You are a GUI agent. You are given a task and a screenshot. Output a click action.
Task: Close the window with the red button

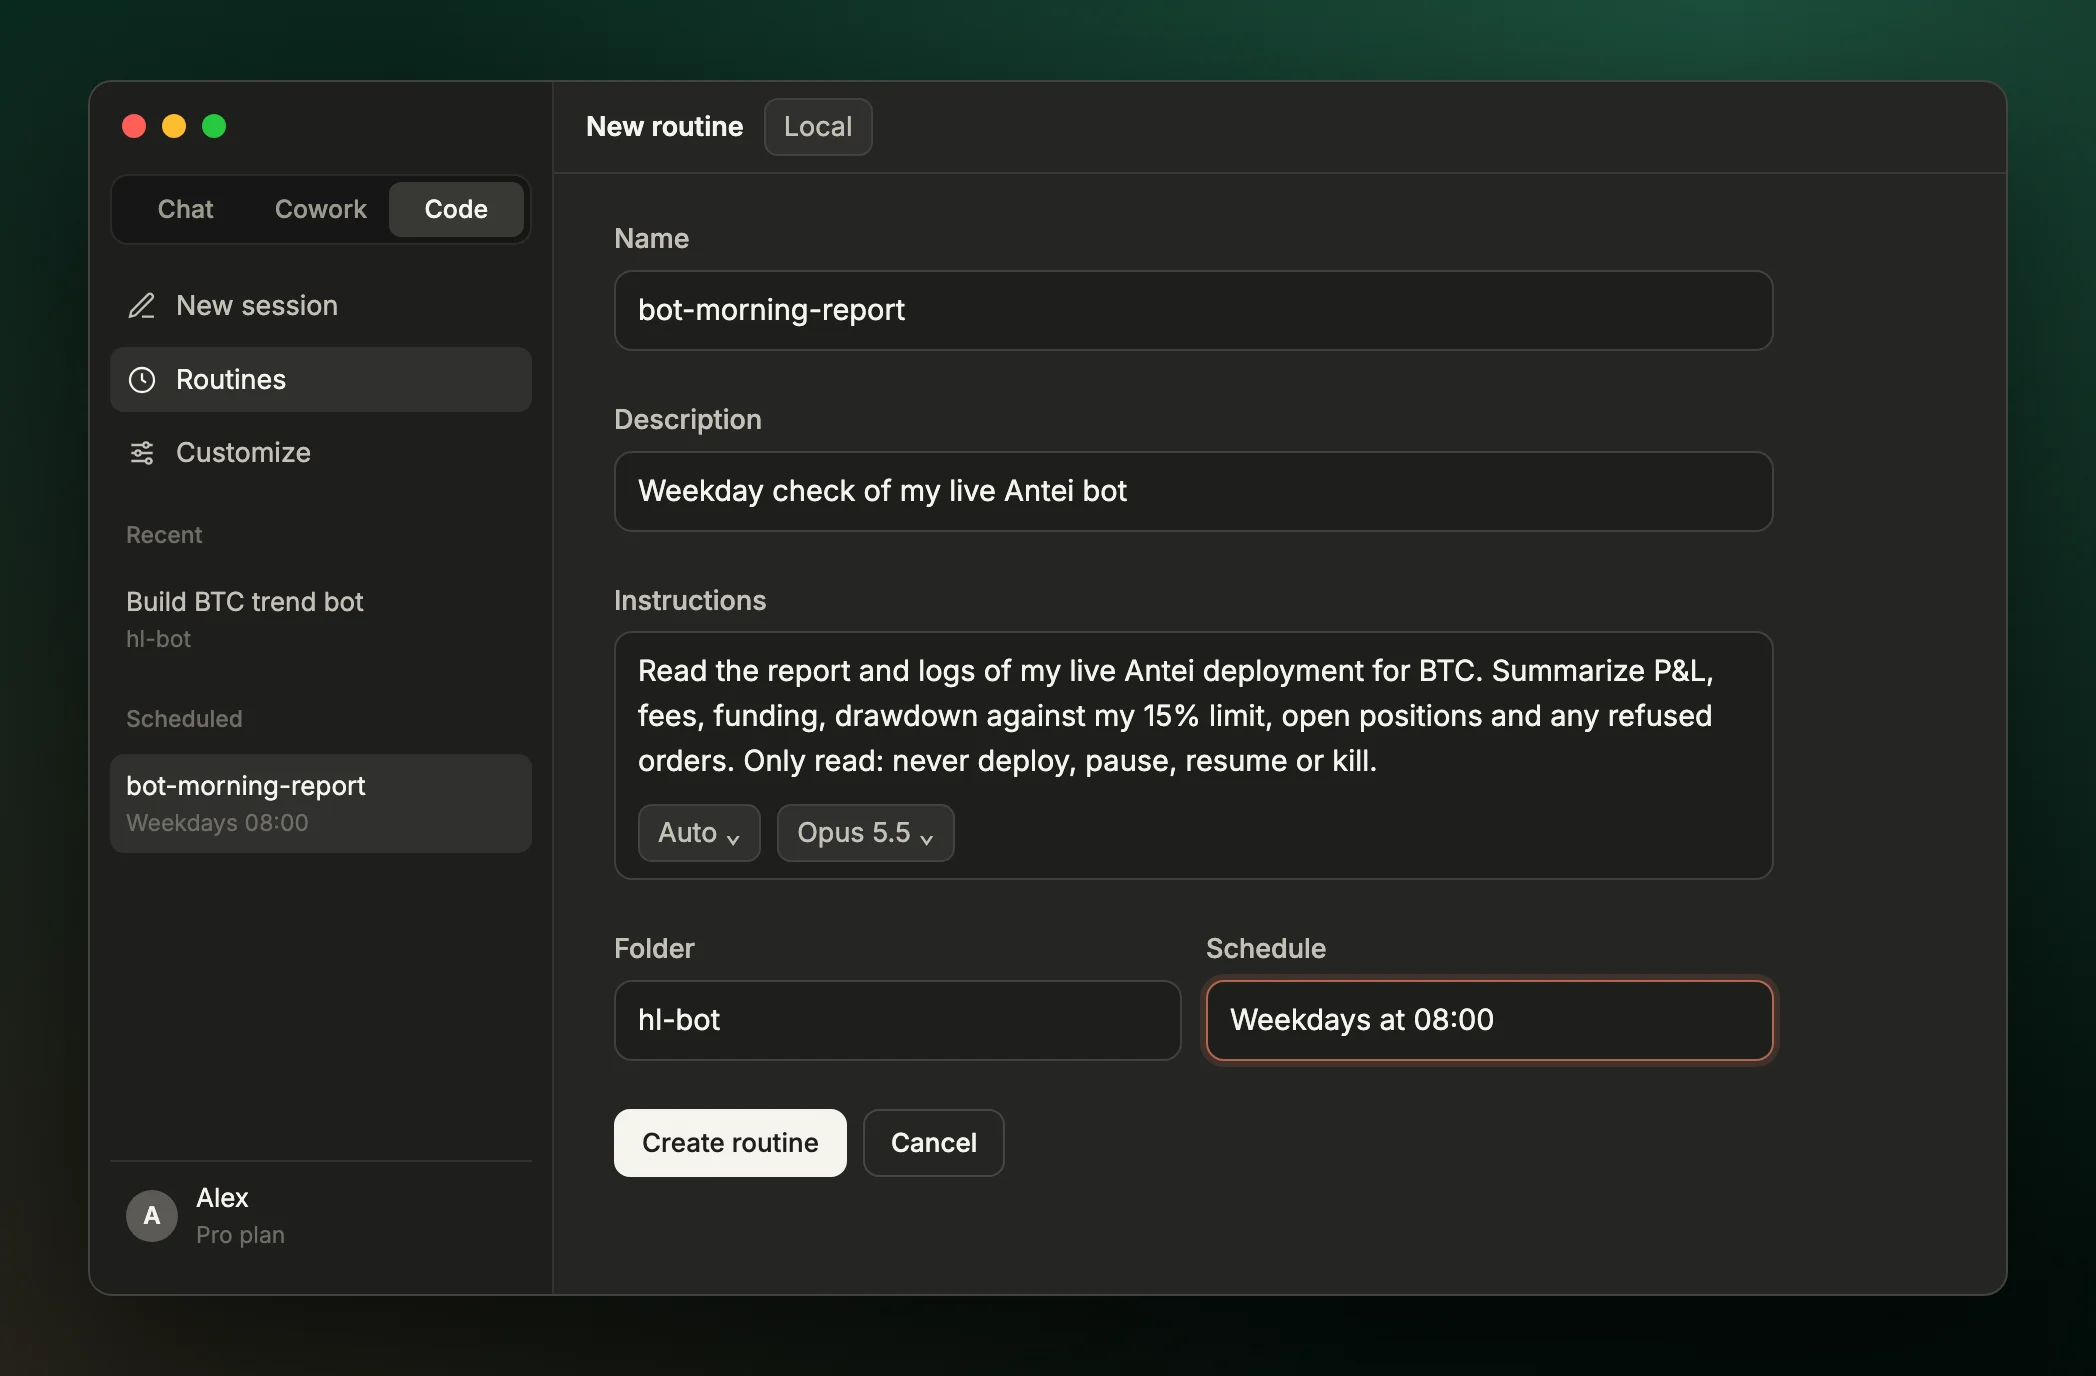(x=134, y=126)
